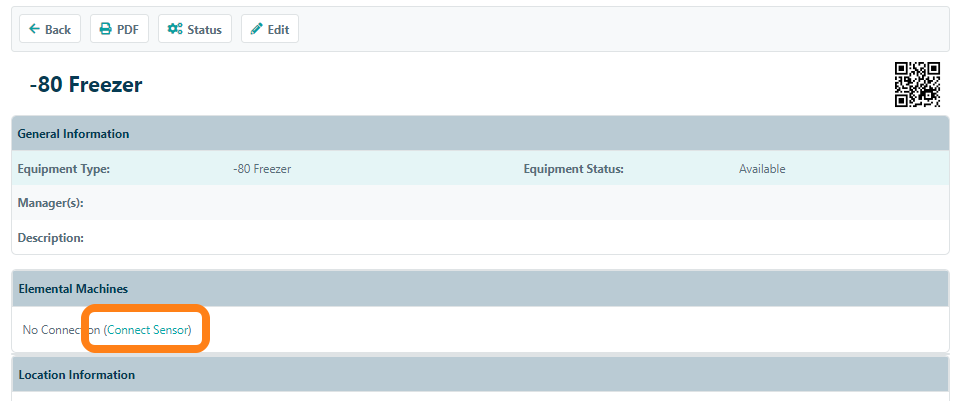Image resolution: width=960 pixels, height=401 pixels.
Task: Click the Manager(s) field label
Action: [50, 203]
